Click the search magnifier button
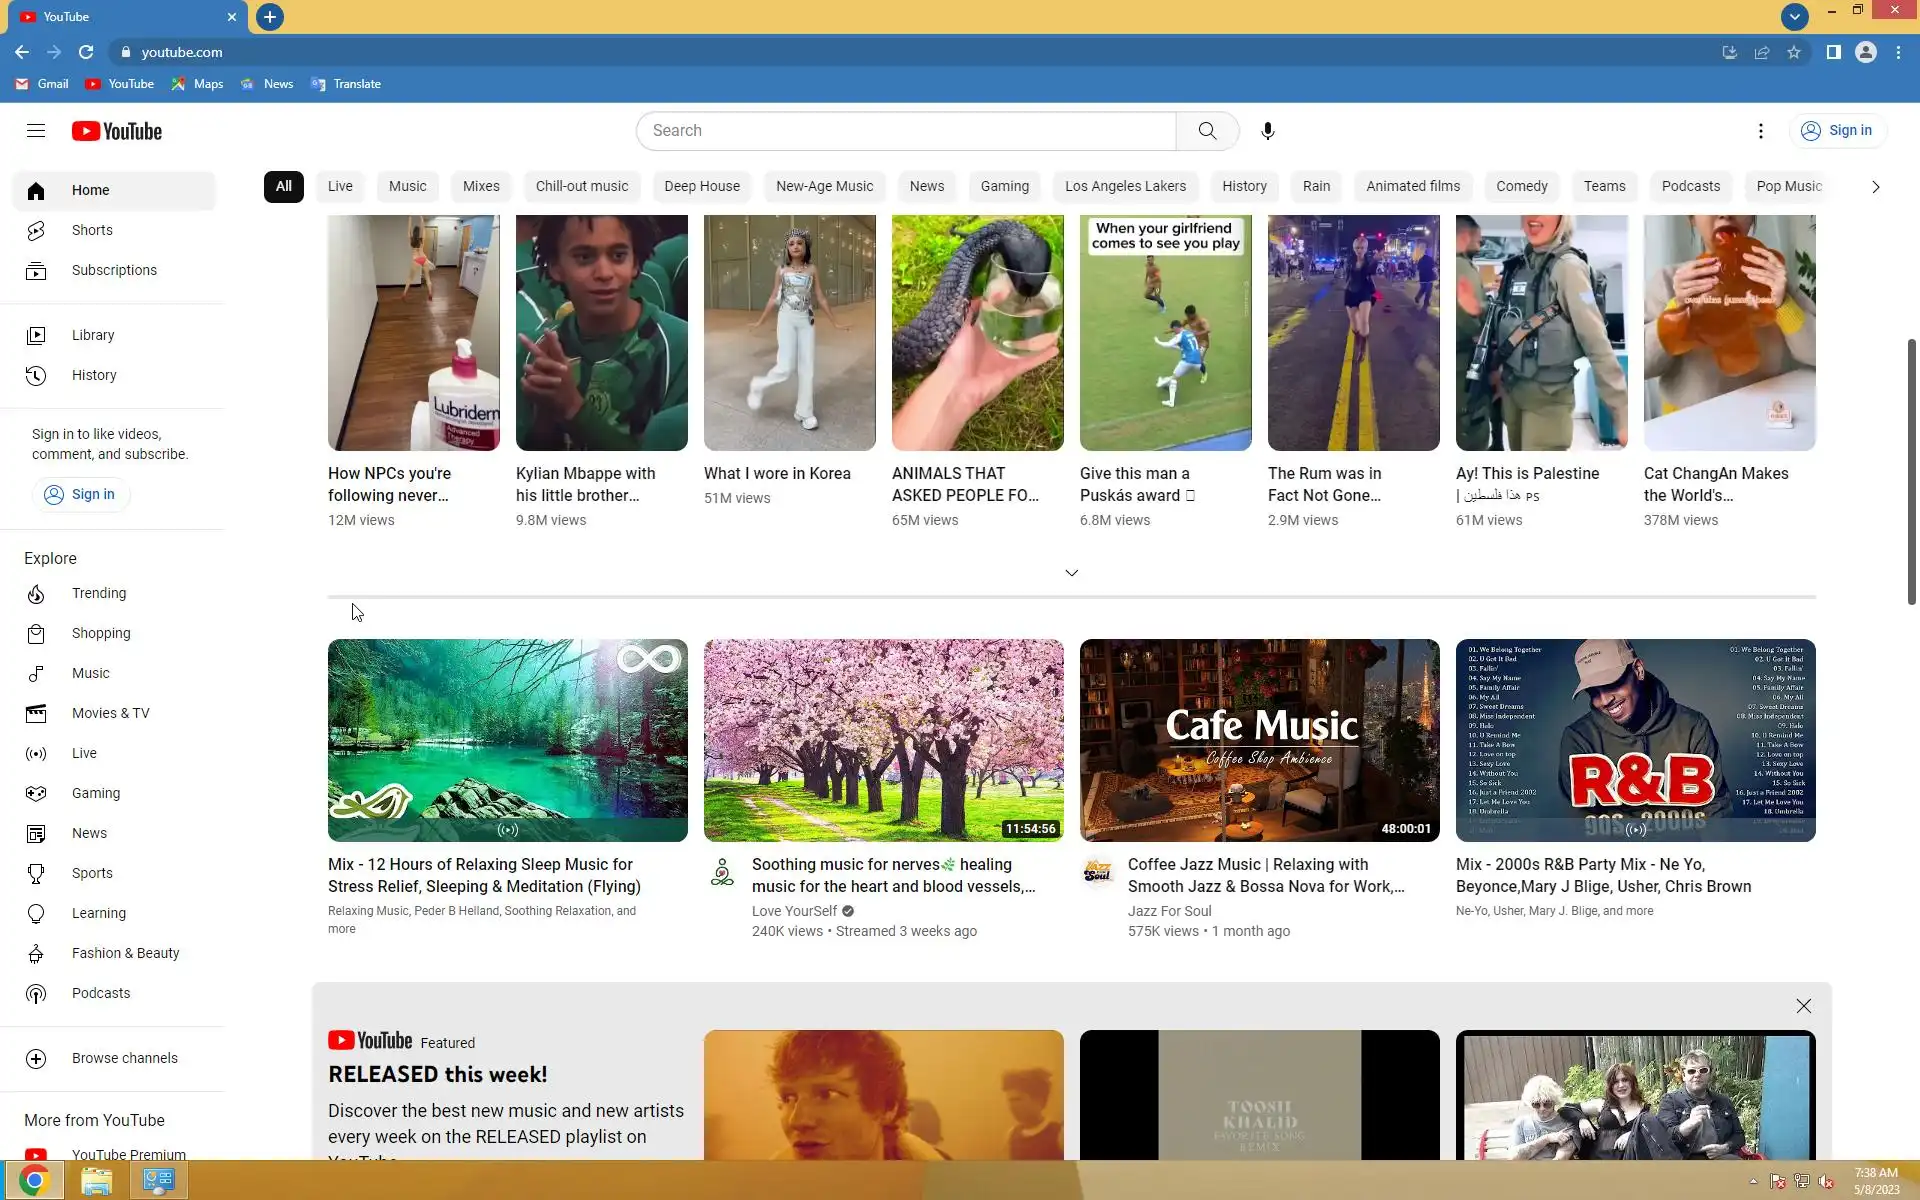This screenshot has height=1200, width=1920. click(x=1207, y=131)
